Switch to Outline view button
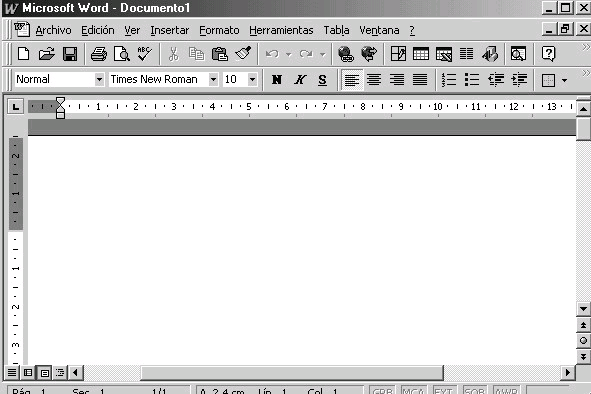 [60, 373]
